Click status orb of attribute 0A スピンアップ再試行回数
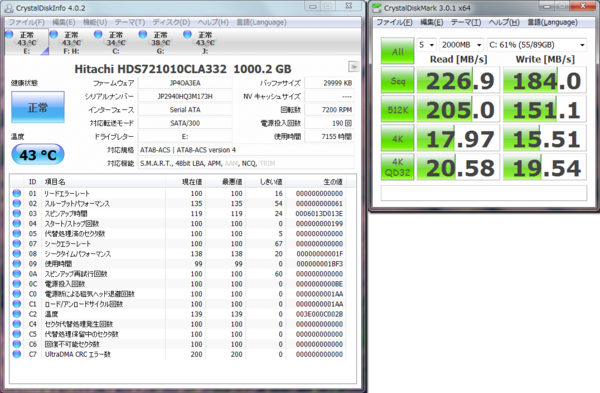This screenshot has height=393, width=600. [16, 274]
